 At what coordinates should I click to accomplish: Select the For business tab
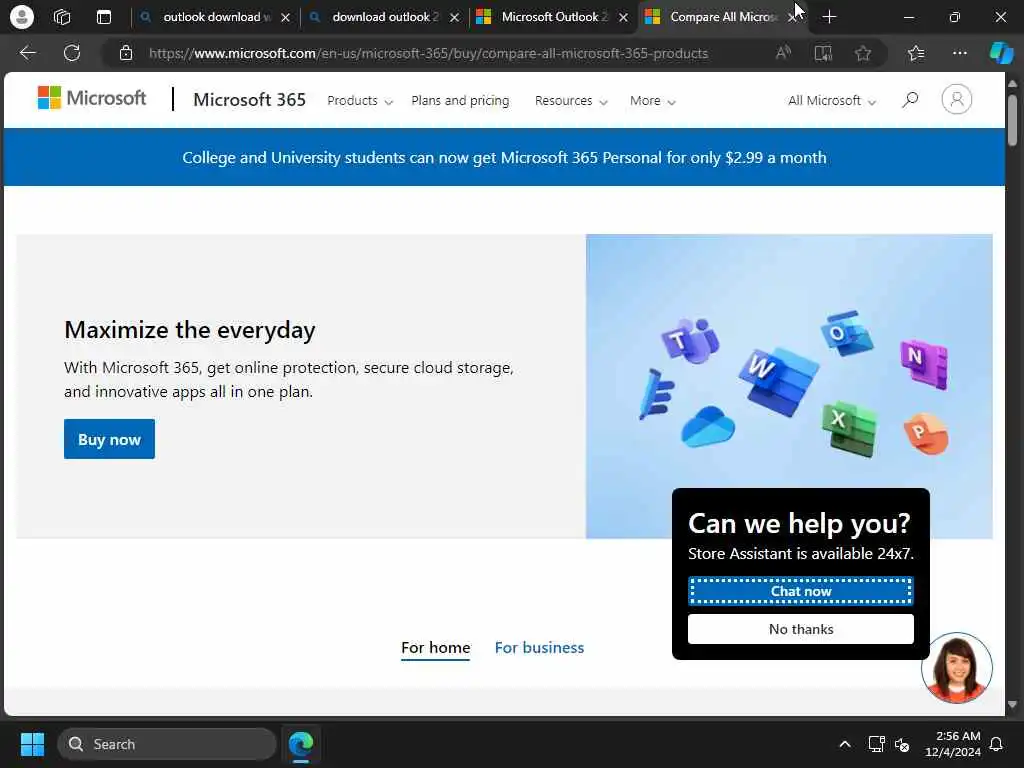539,648
